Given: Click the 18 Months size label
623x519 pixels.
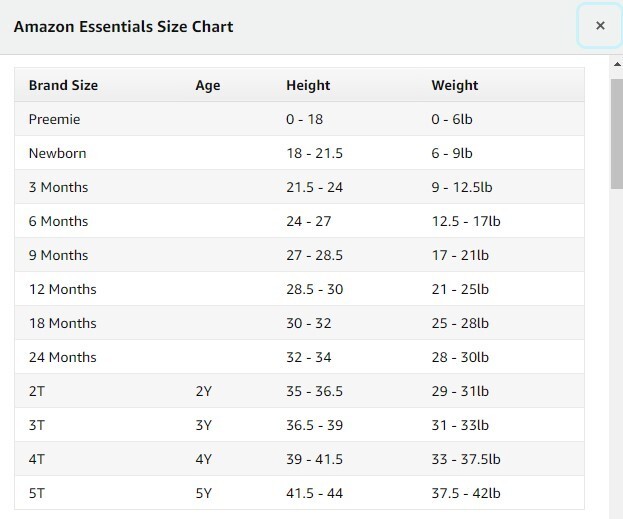Looking at the screenshot, I should tap(62, 323).
